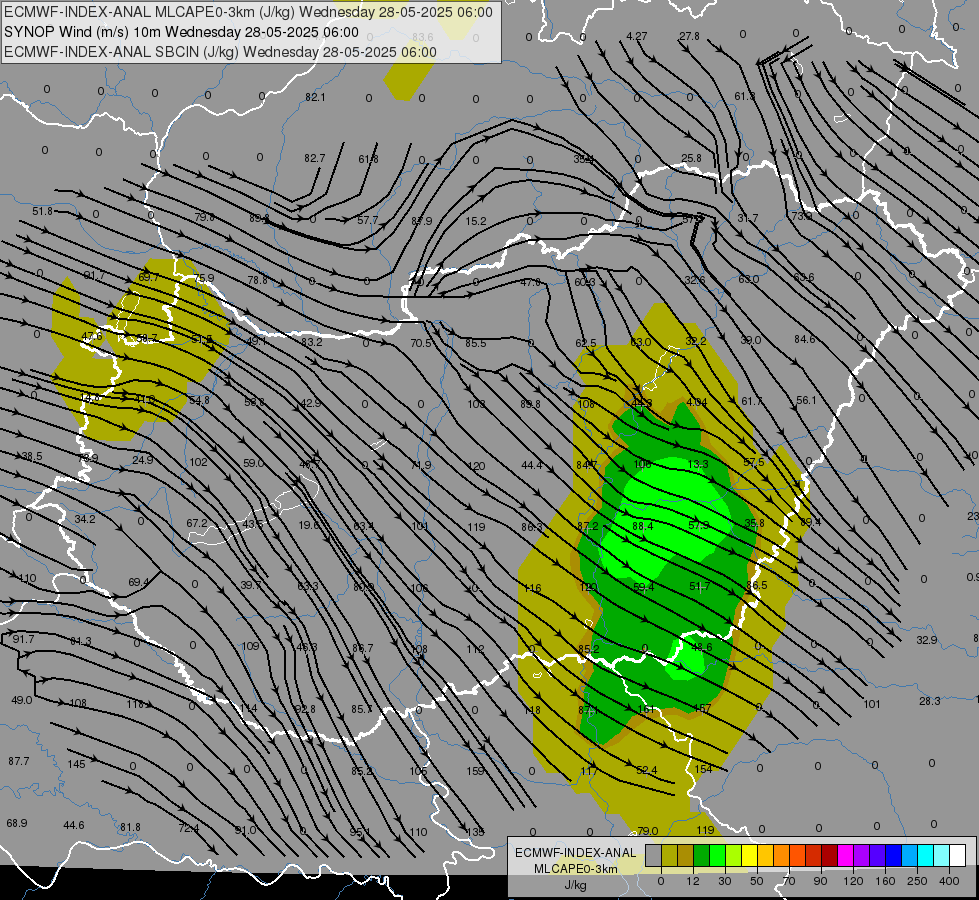Click the map value 68.9
Viewport: 979px width, 900px height.
coord(17,823)
